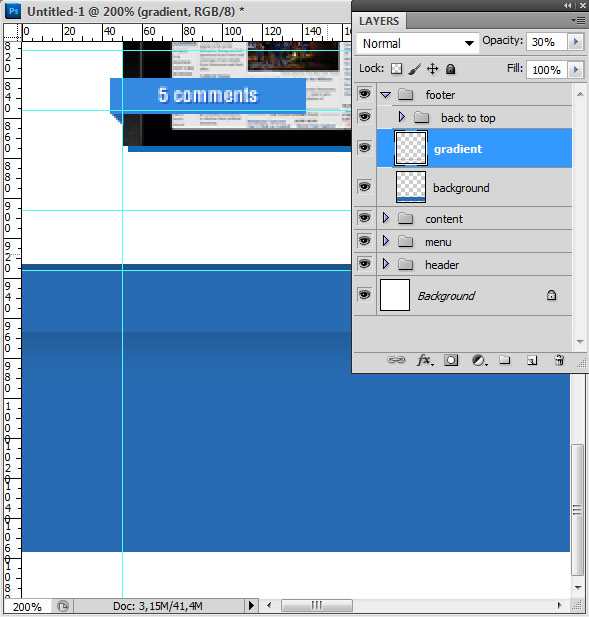Open the Normal blend mode dropdown
This screenshot has height=617, width=589.
pyautogui.click(x=418, y=43)
